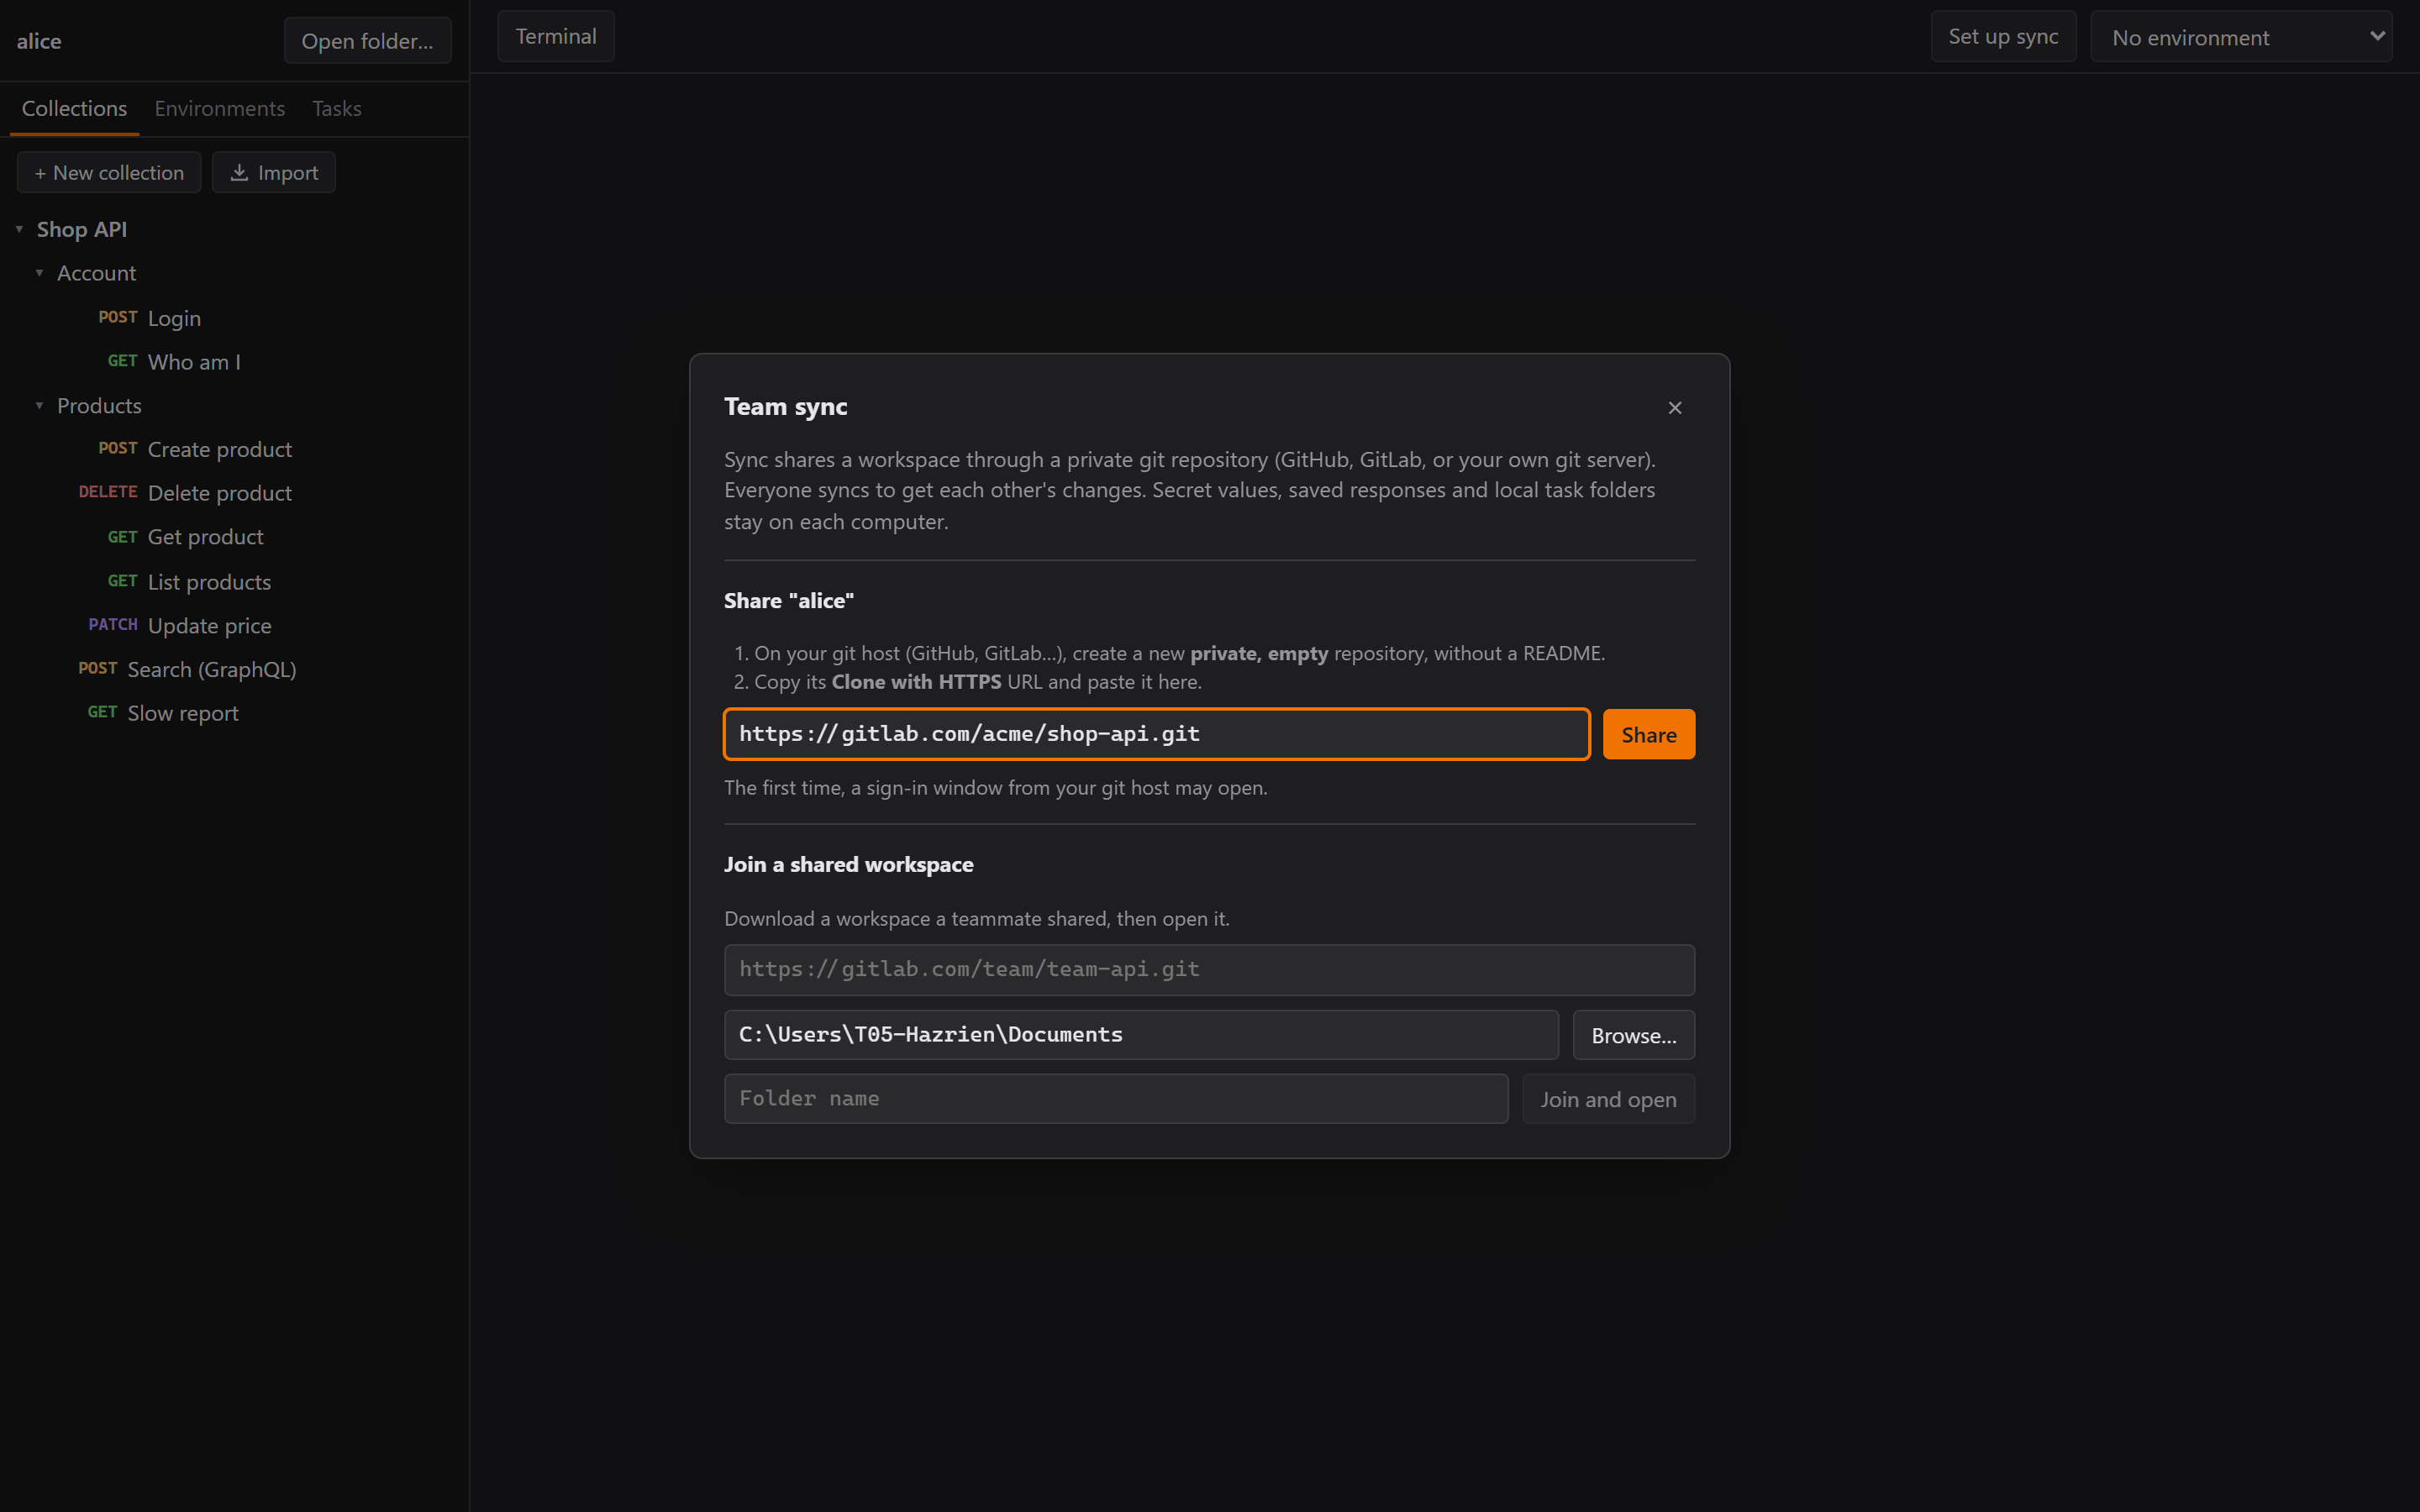Click the Documents download path field
Image resolution: width=2420 pixels, height=1512 pixels.
pyautogui.click(x=1141, y=1034)
